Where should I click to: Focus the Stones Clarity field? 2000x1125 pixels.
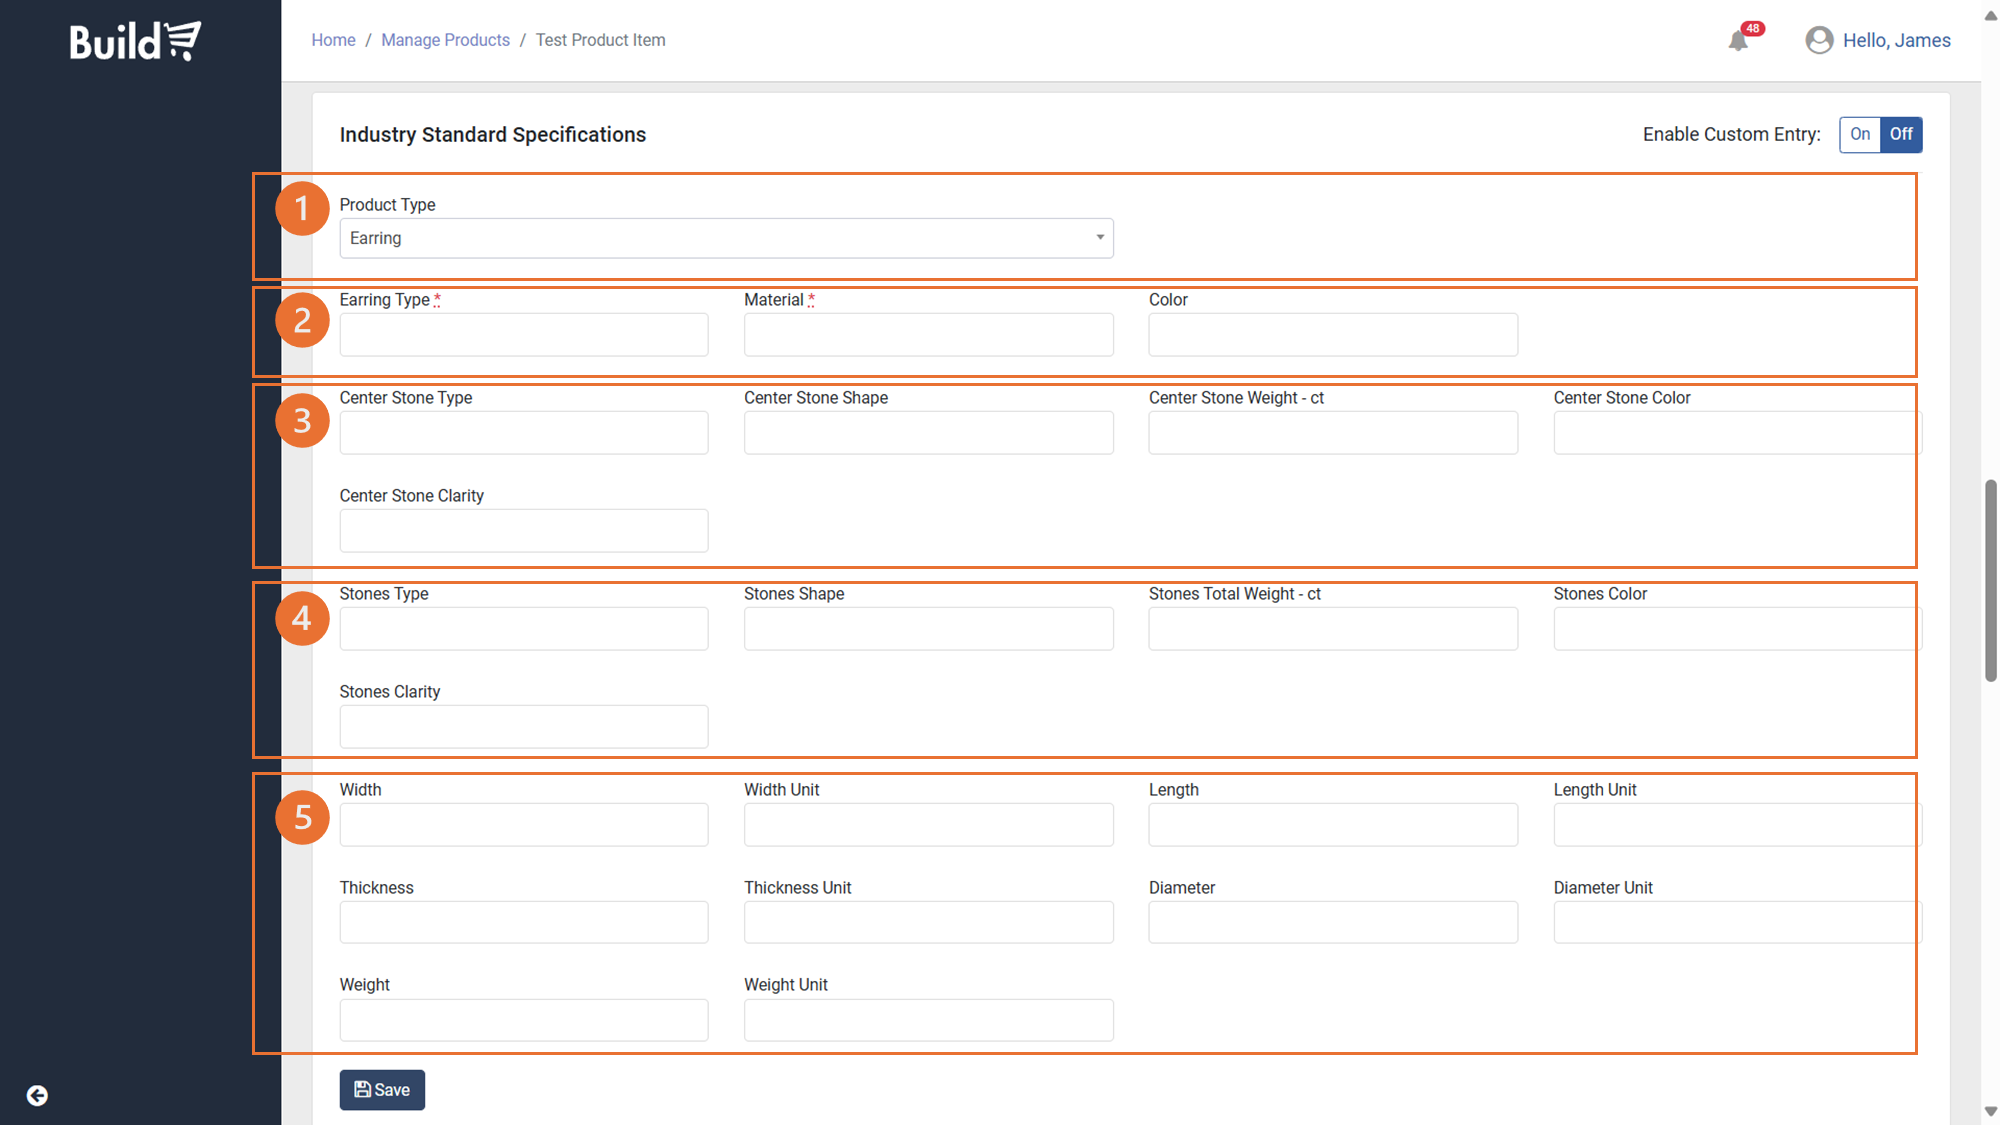(x=524, y=726)
